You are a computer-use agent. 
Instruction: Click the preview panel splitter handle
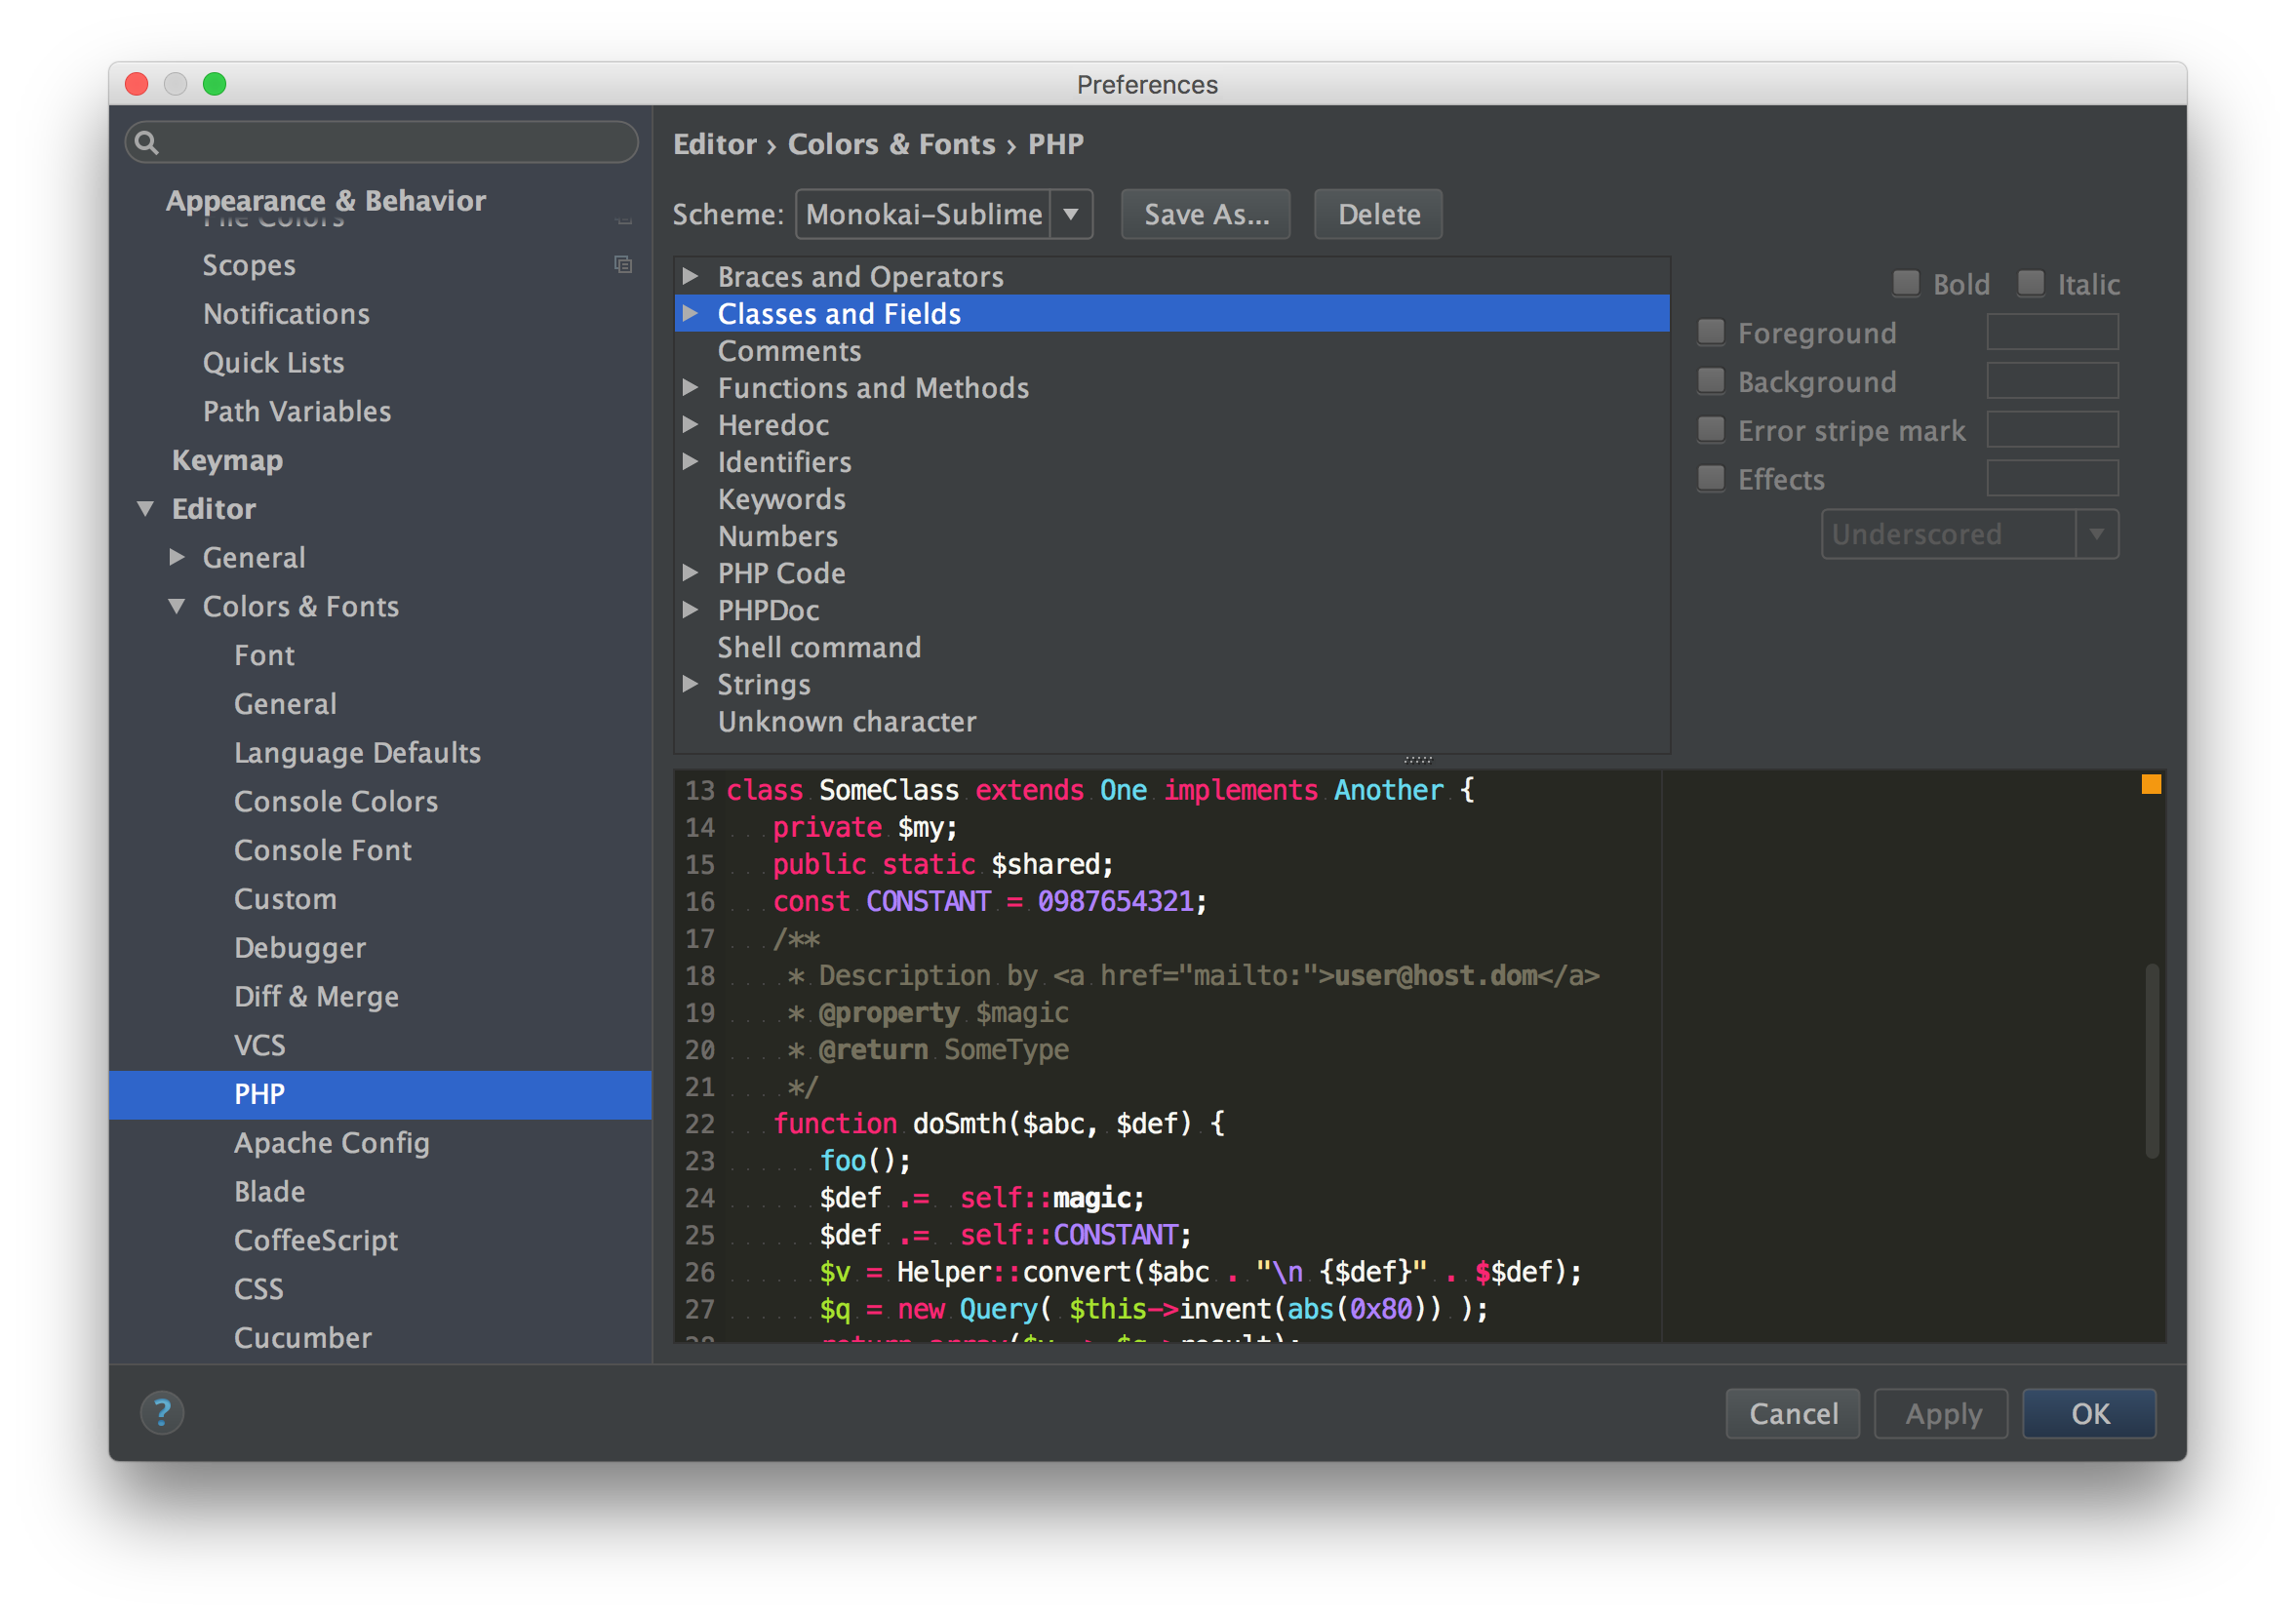(x=1417, y=760)
